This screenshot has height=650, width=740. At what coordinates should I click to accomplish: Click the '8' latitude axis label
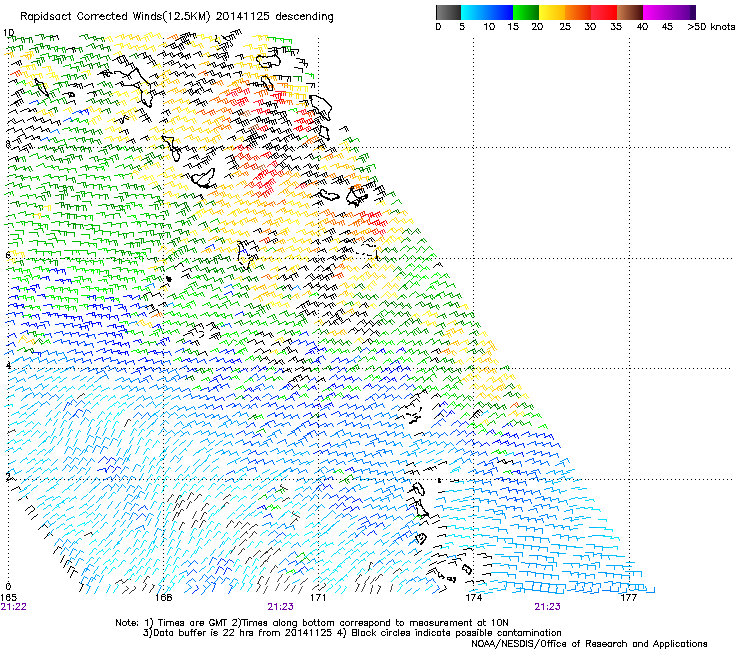coord(8,144)
